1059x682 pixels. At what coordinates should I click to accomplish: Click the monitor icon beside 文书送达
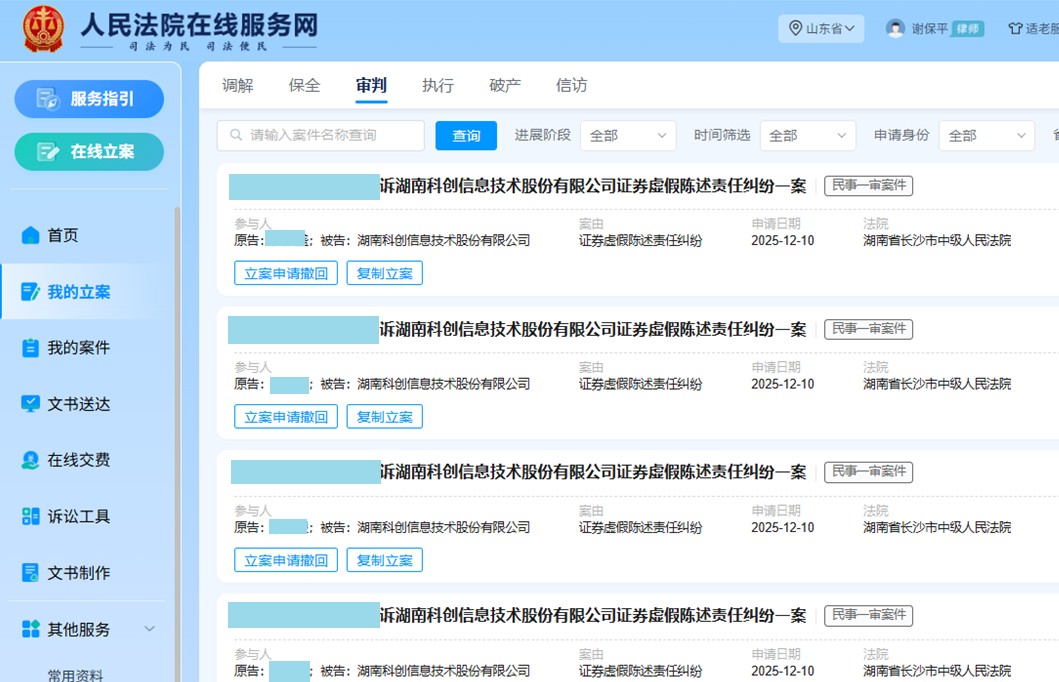pos(30,404)
